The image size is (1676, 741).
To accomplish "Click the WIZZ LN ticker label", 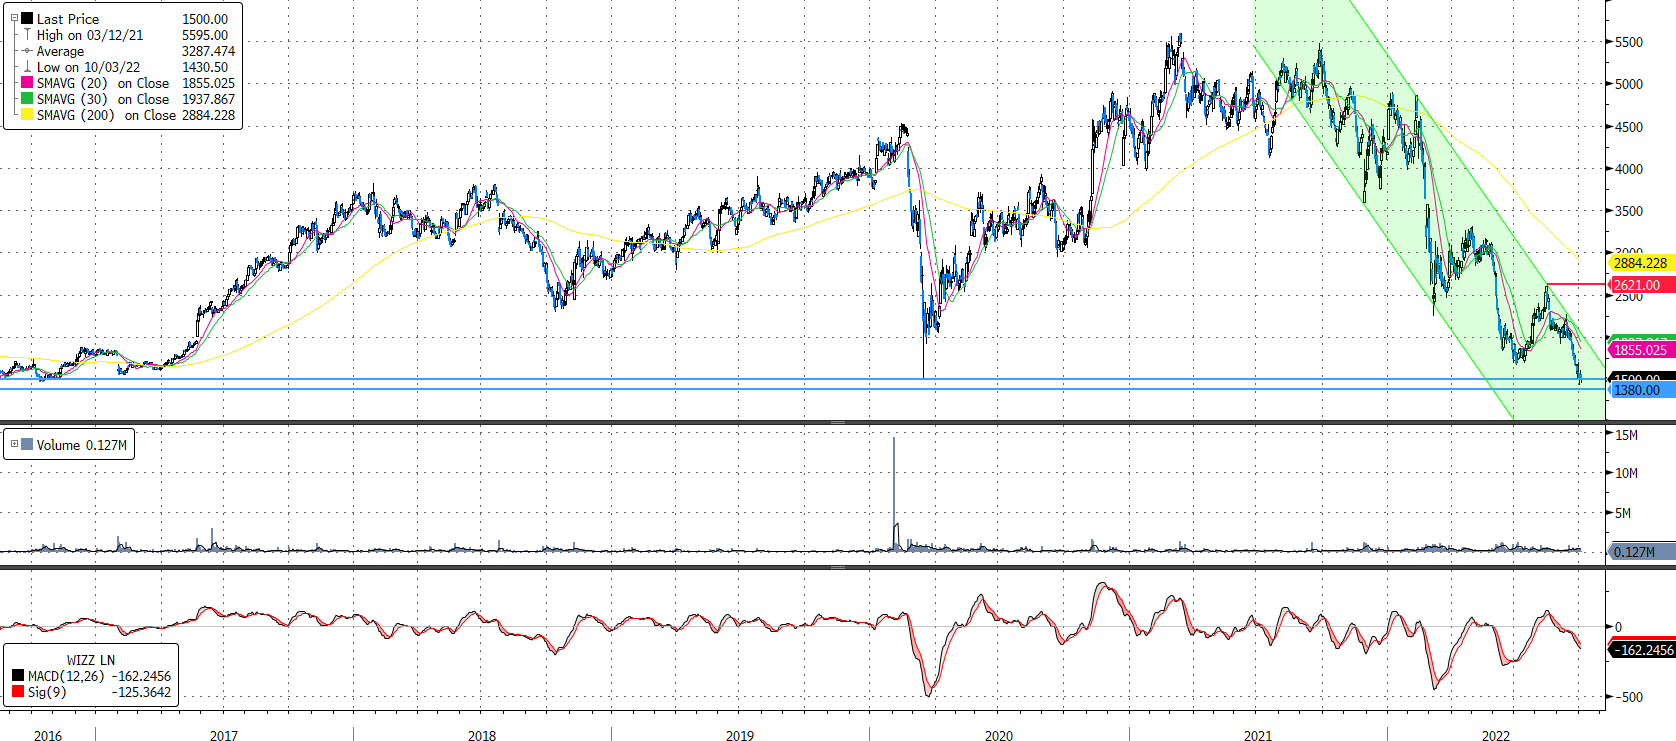I will 91,660.
